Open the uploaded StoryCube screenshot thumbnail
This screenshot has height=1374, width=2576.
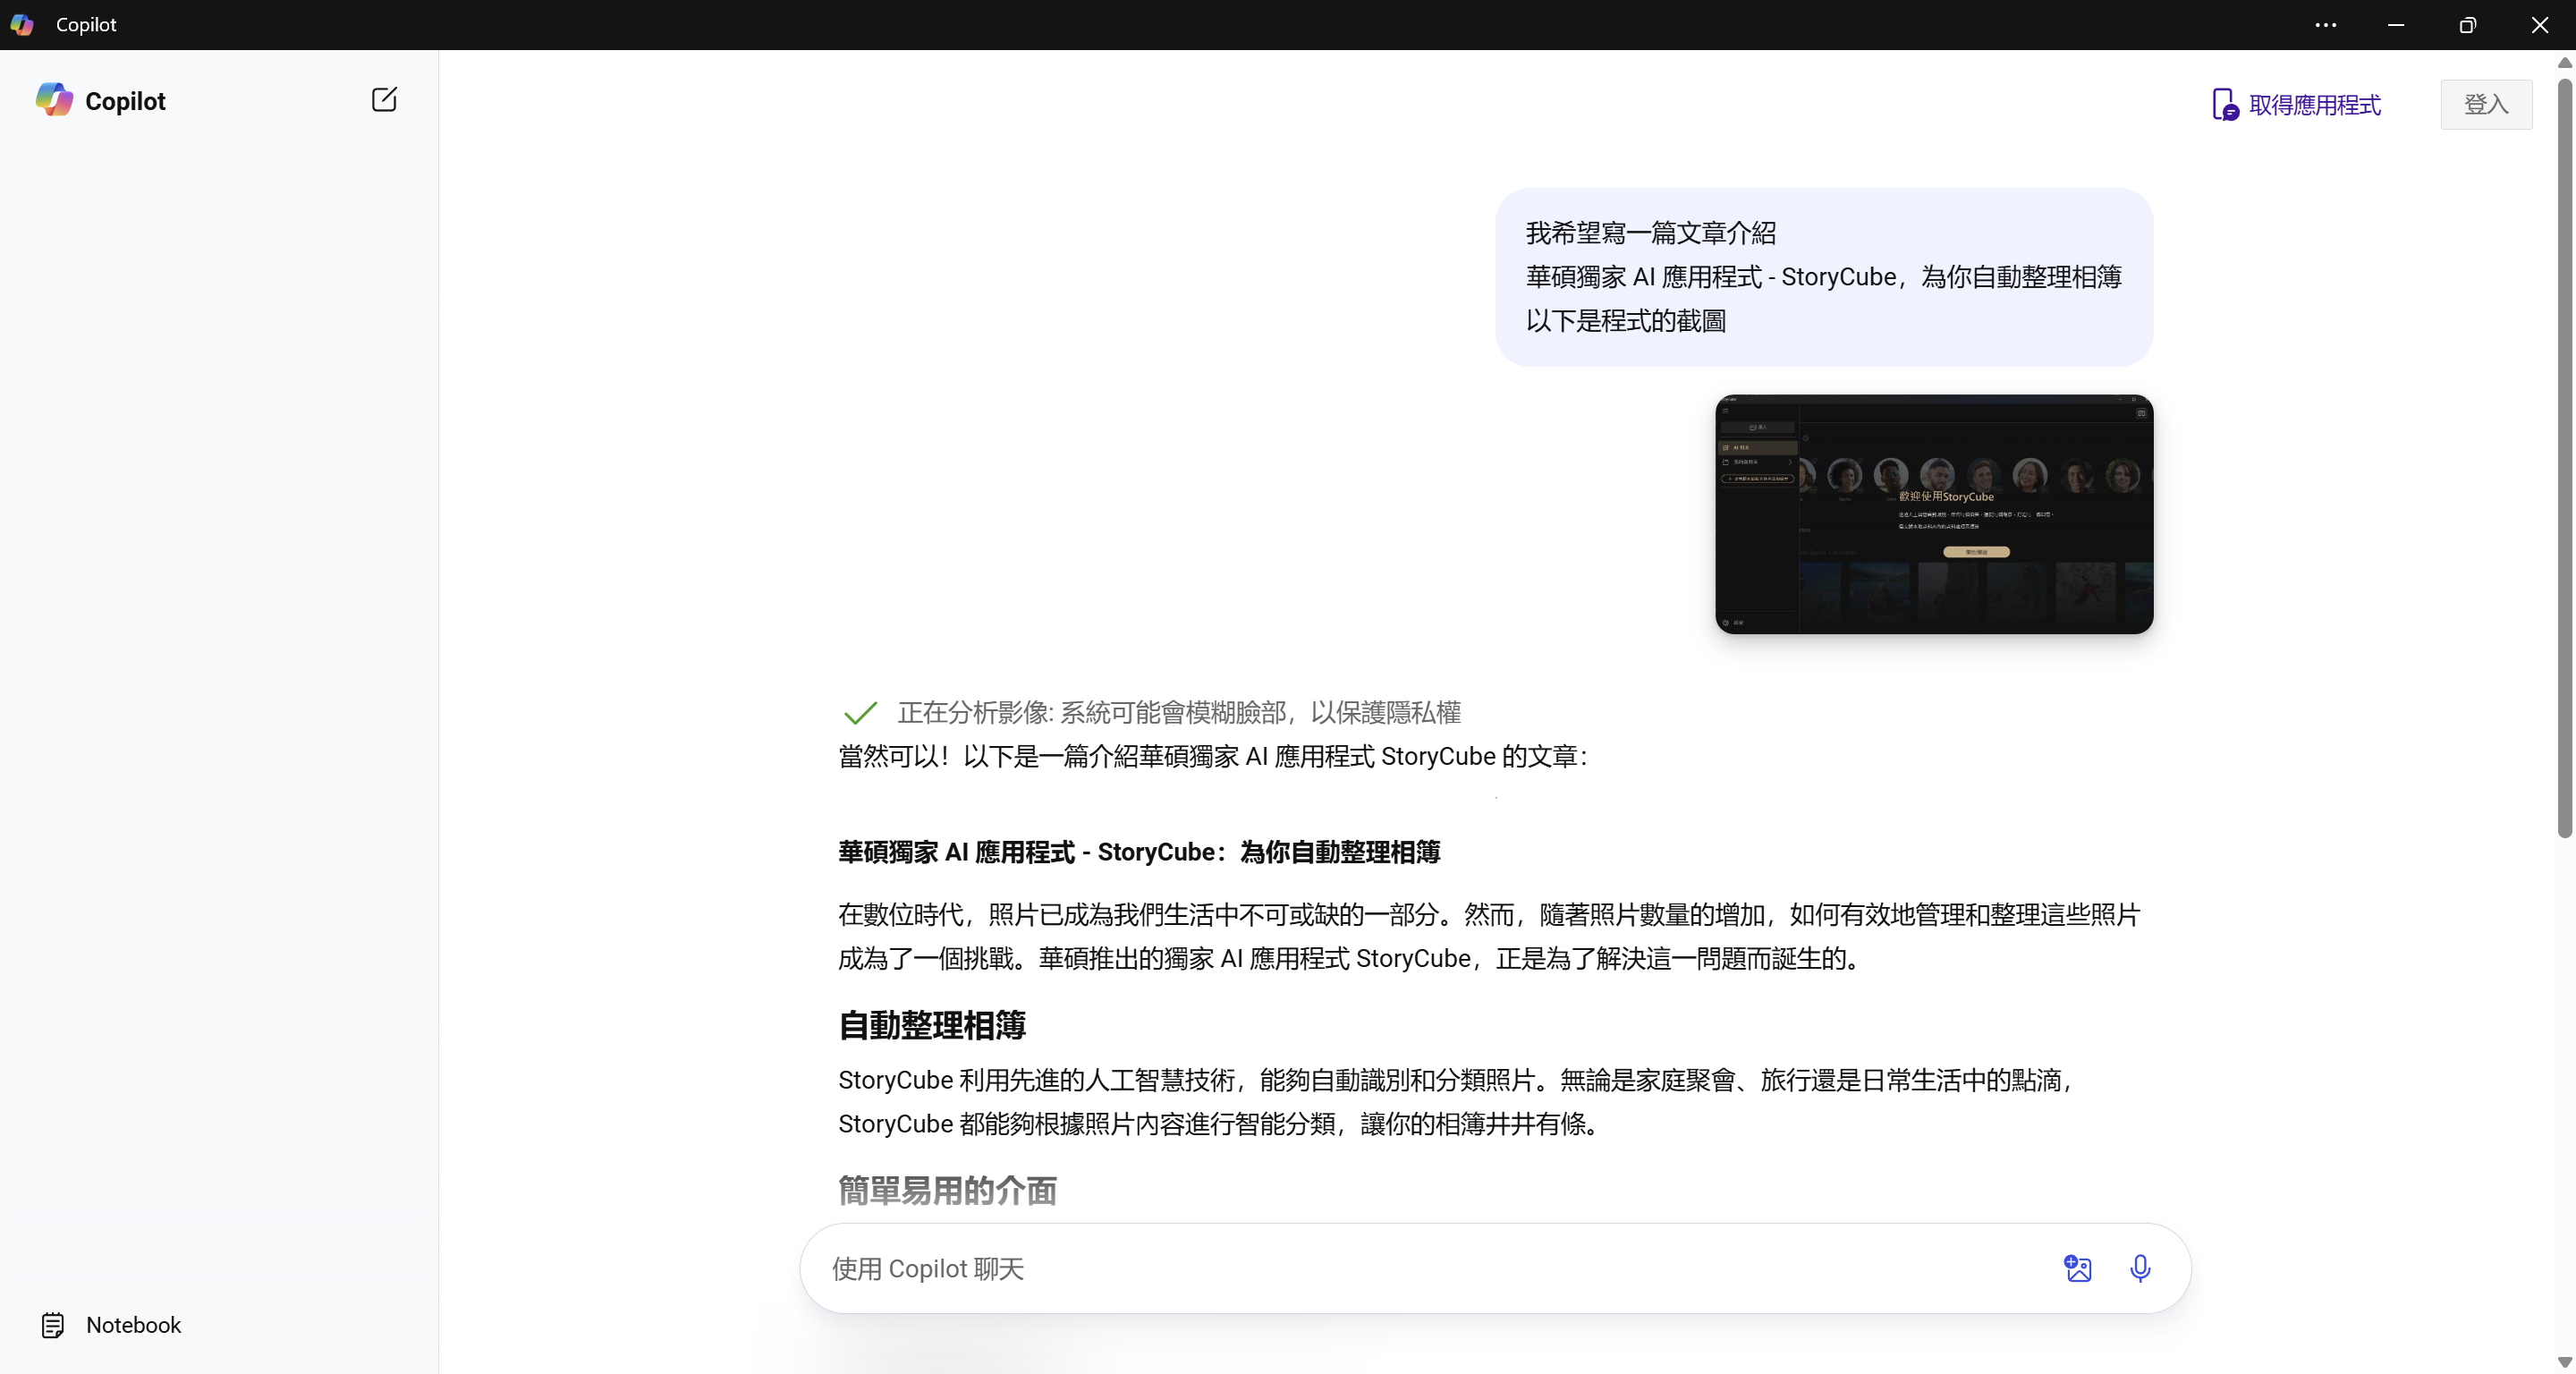[x=1933, y=514]
